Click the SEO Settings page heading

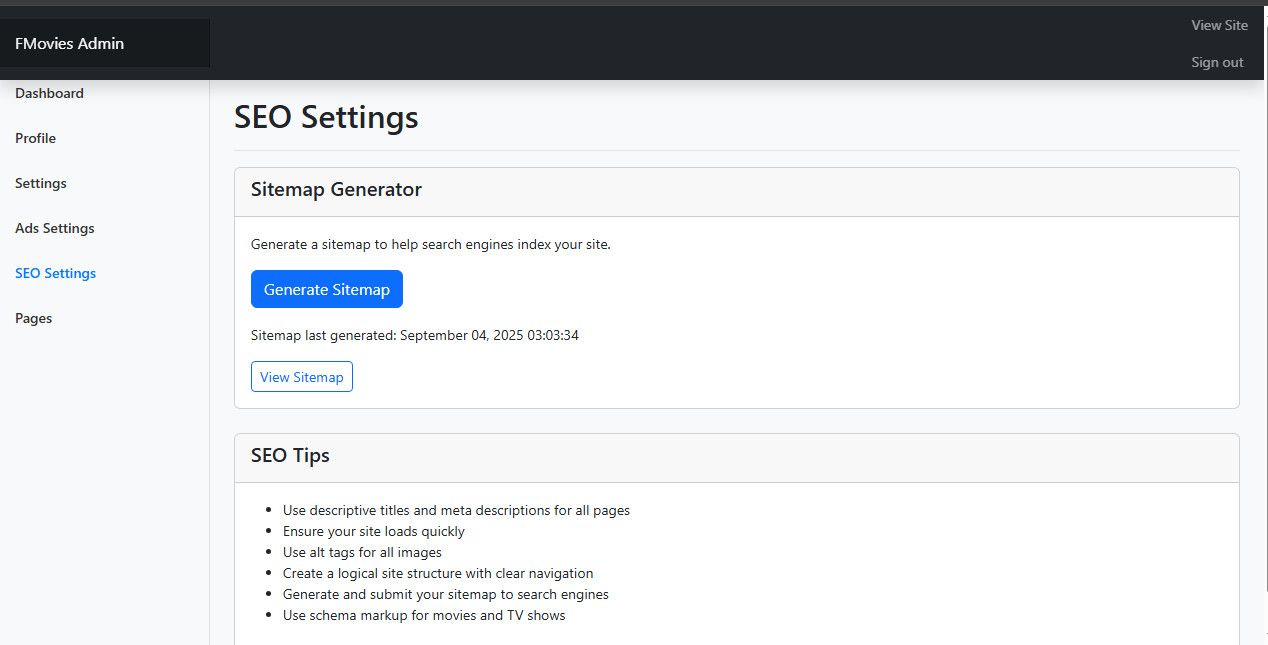(326, 117)
